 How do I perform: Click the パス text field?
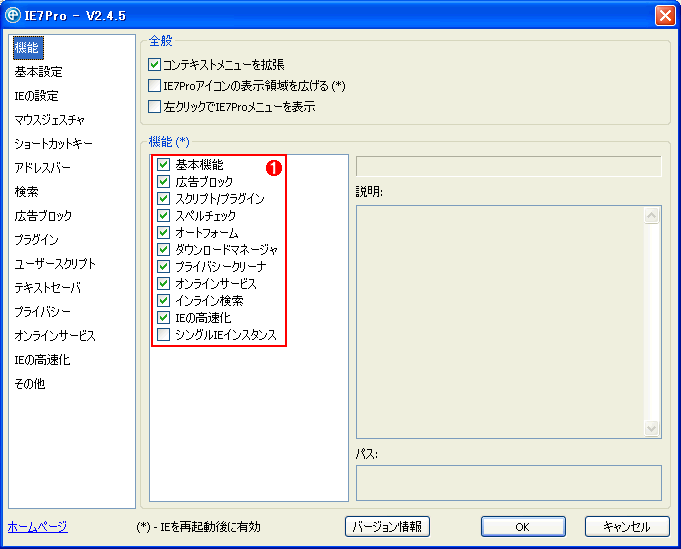pyautogui.click(x=509, y=483)
